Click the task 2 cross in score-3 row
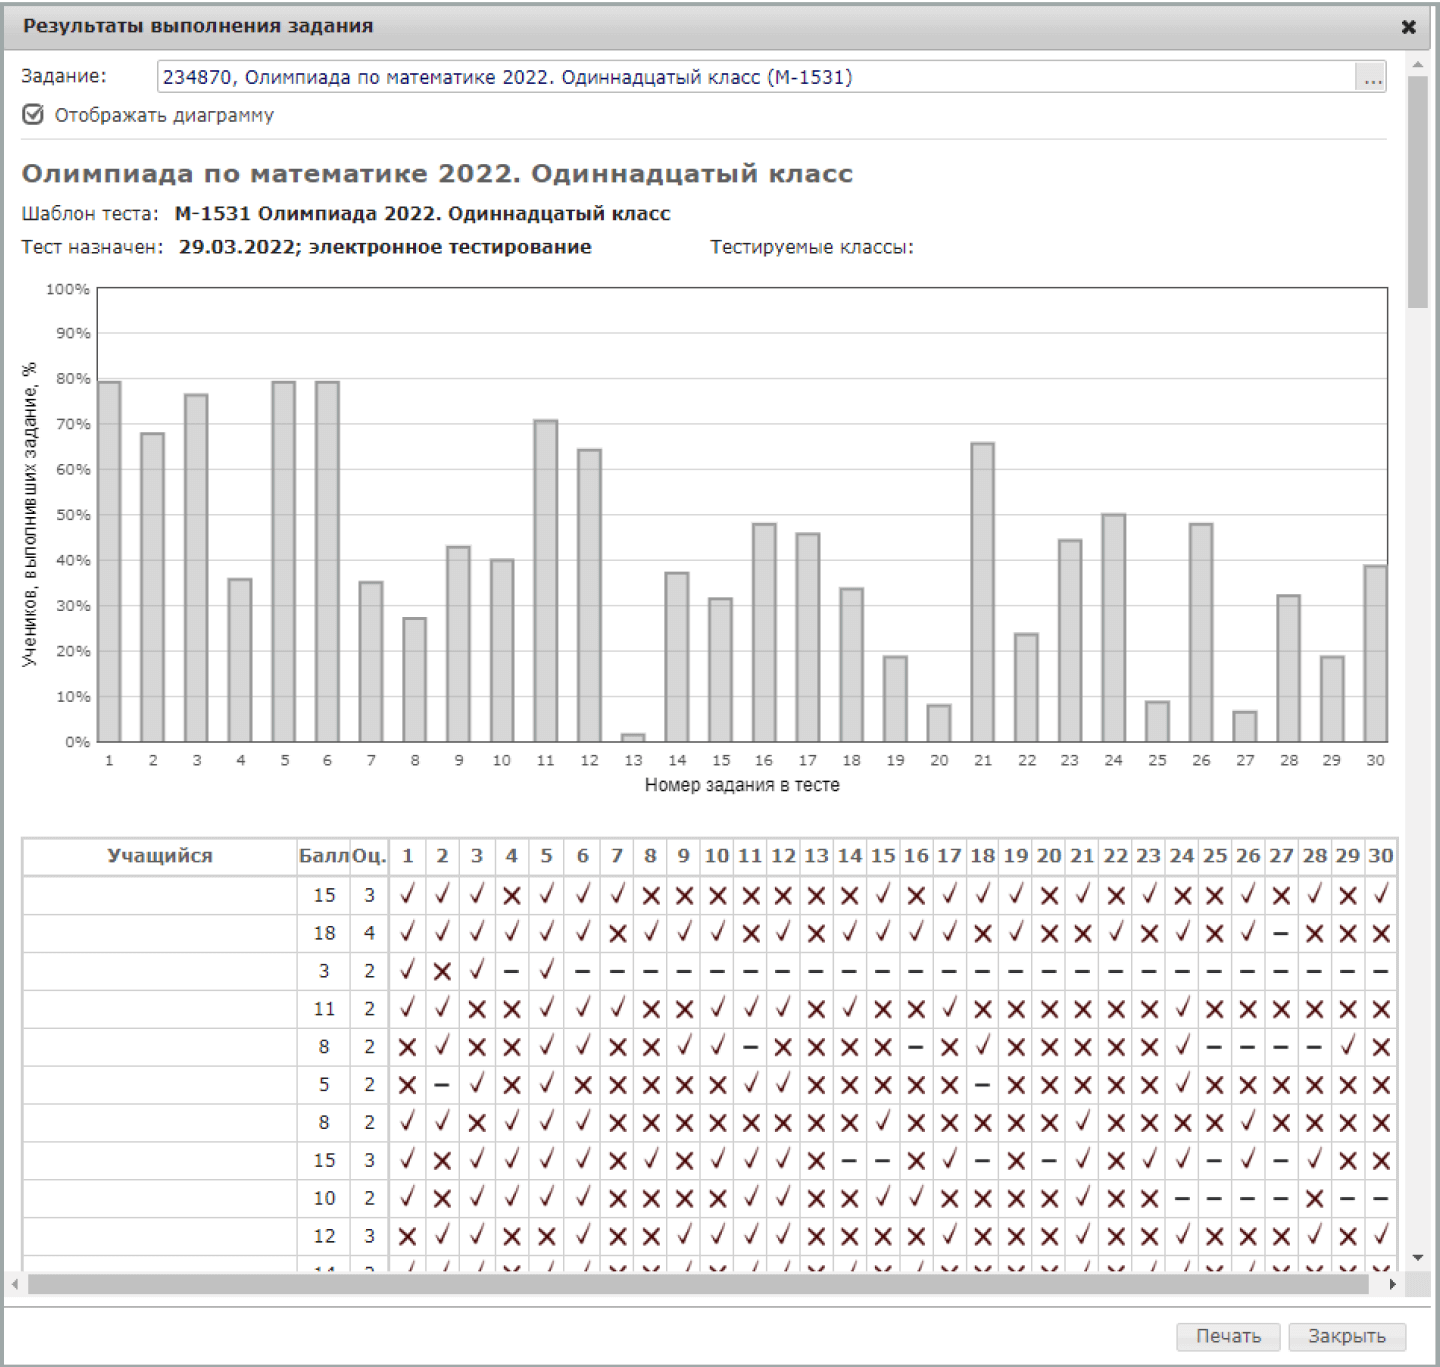Image resolution: width=1440 pixels, height=1367 pixels. 442,971
